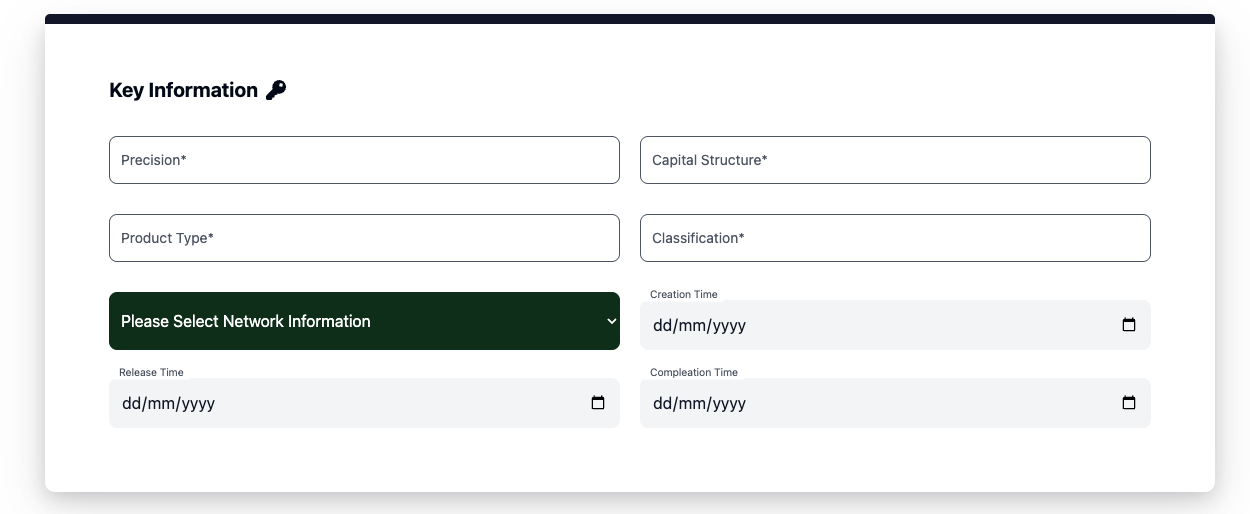The image size is (1250, 514).
Task: Click the Compleation Time field label
Action: (x=694, y=372)
